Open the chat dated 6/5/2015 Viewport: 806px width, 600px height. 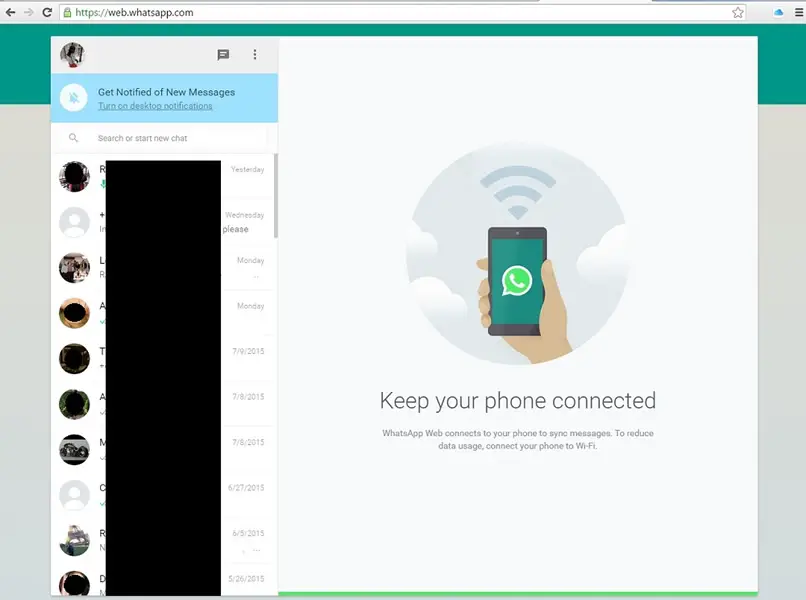coord(164,540)
